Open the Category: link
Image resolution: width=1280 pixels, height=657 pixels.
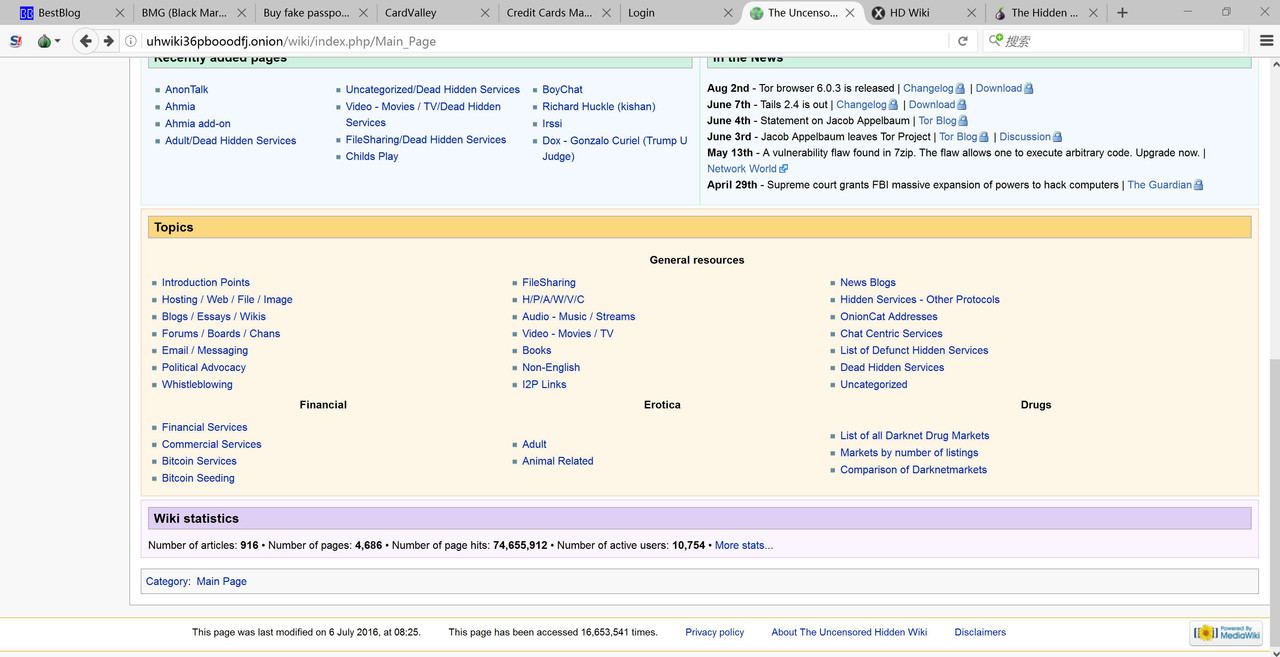click(167, 582)
